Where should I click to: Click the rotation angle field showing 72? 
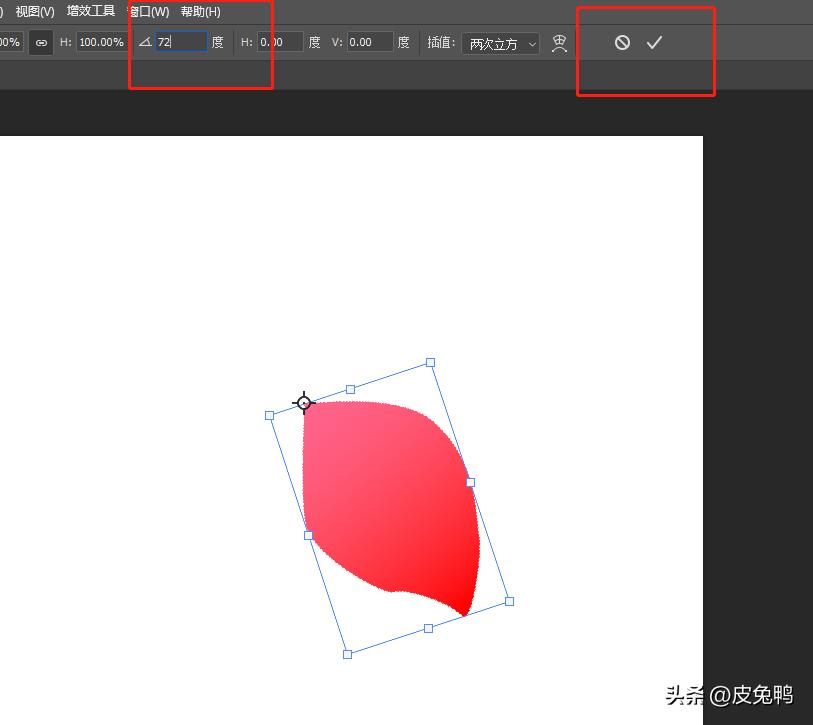pos(180,42)
